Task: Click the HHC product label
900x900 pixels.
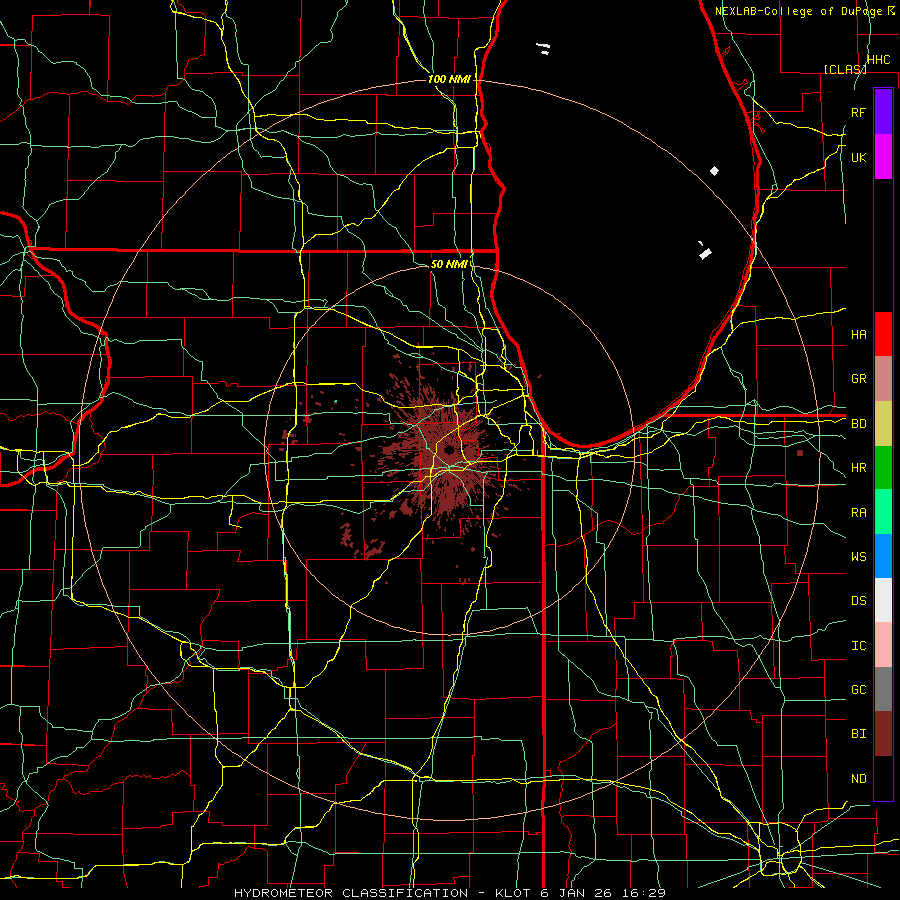Action: 879,60
